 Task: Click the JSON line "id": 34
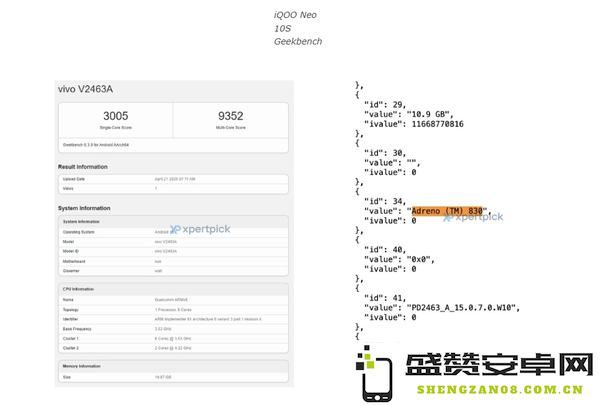tap(385, 201)
